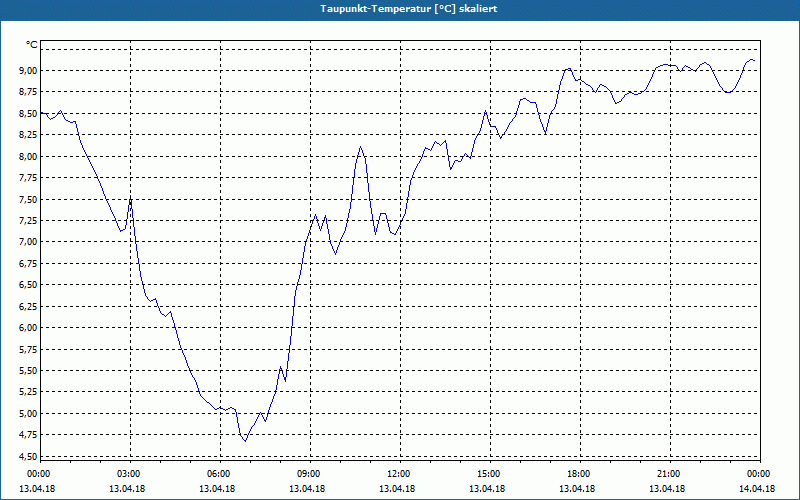
Task: Click the '6,50' y-axis value
Action: 29,285
